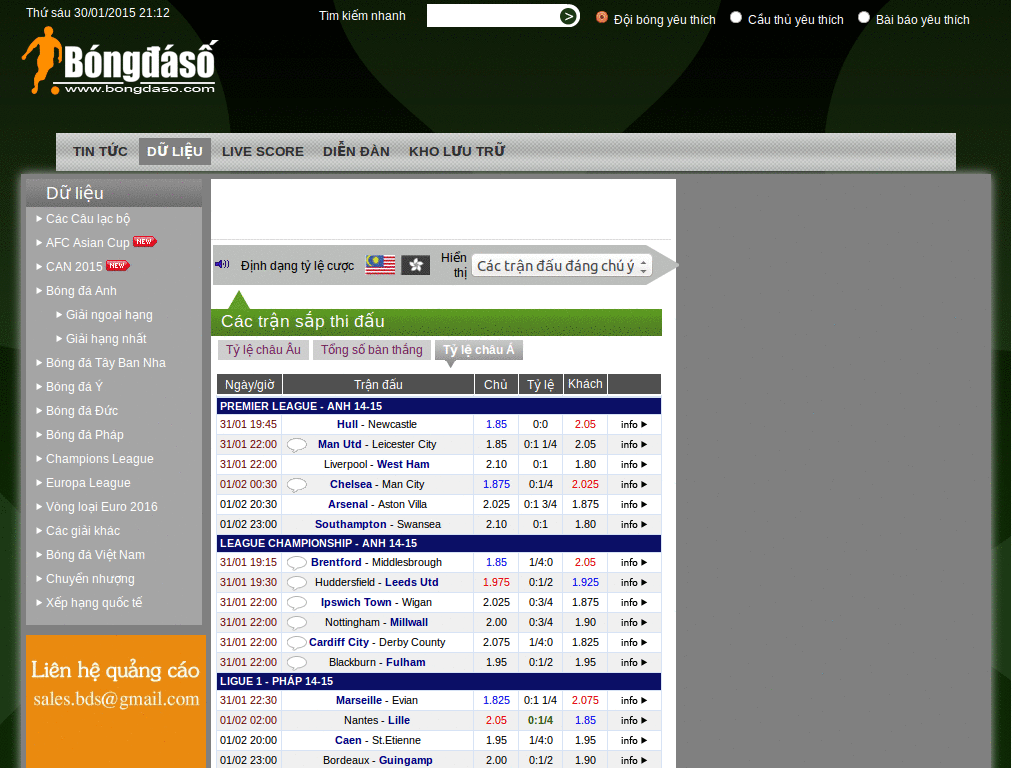Expand Bóng đá Pháp sidebar section
The image size is (1024, 768).
84,435
